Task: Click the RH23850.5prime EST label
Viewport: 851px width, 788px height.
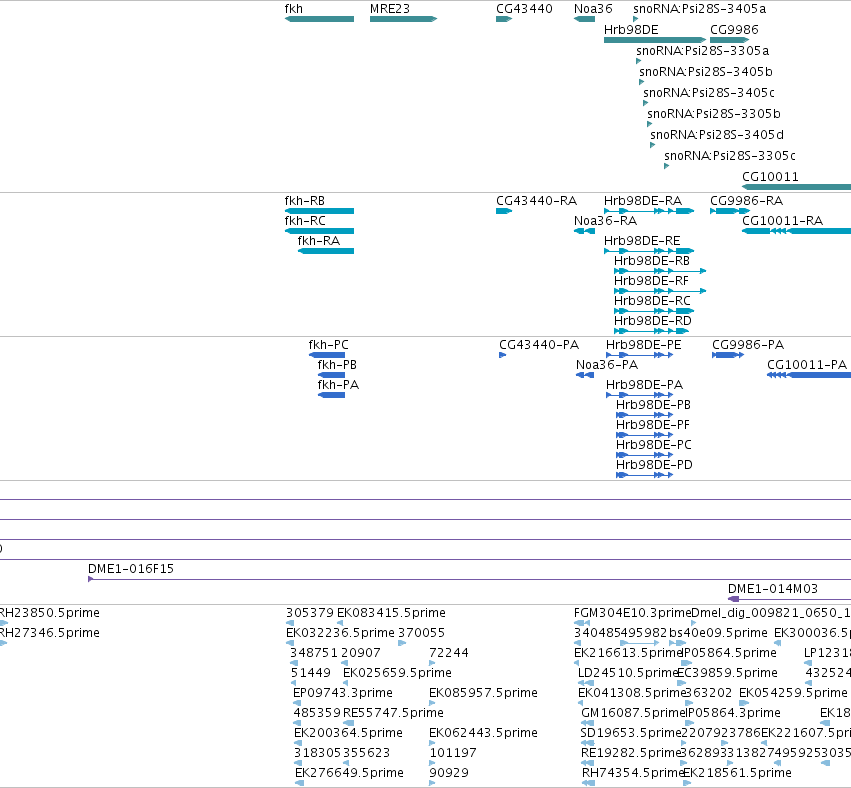Action: (49, 613)
